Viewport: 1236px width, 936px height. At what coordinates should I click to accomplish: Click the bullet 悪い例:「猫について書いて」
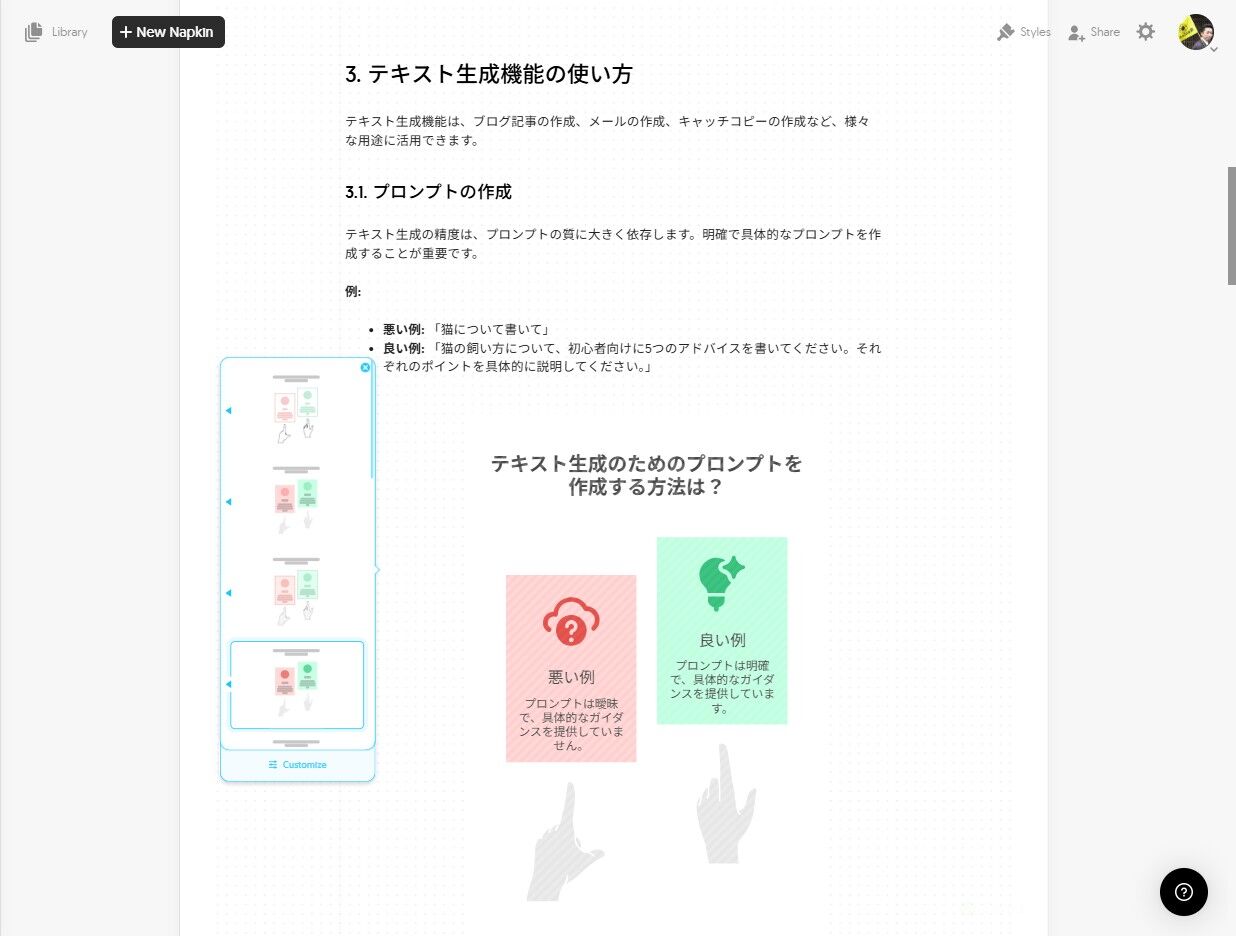[466, 330]
